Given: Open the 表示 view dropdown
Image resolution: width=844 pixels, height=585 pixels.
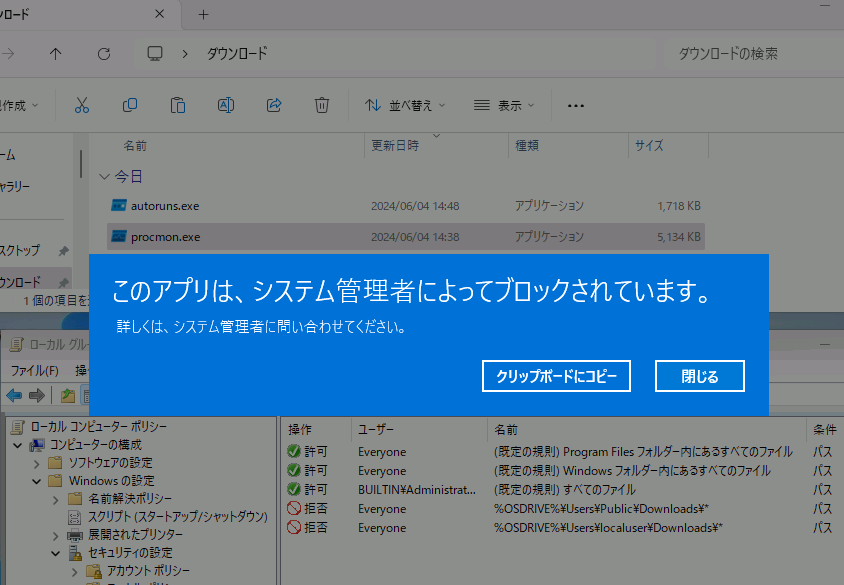Looking at the screenshot, I should (x=501, y=104).
